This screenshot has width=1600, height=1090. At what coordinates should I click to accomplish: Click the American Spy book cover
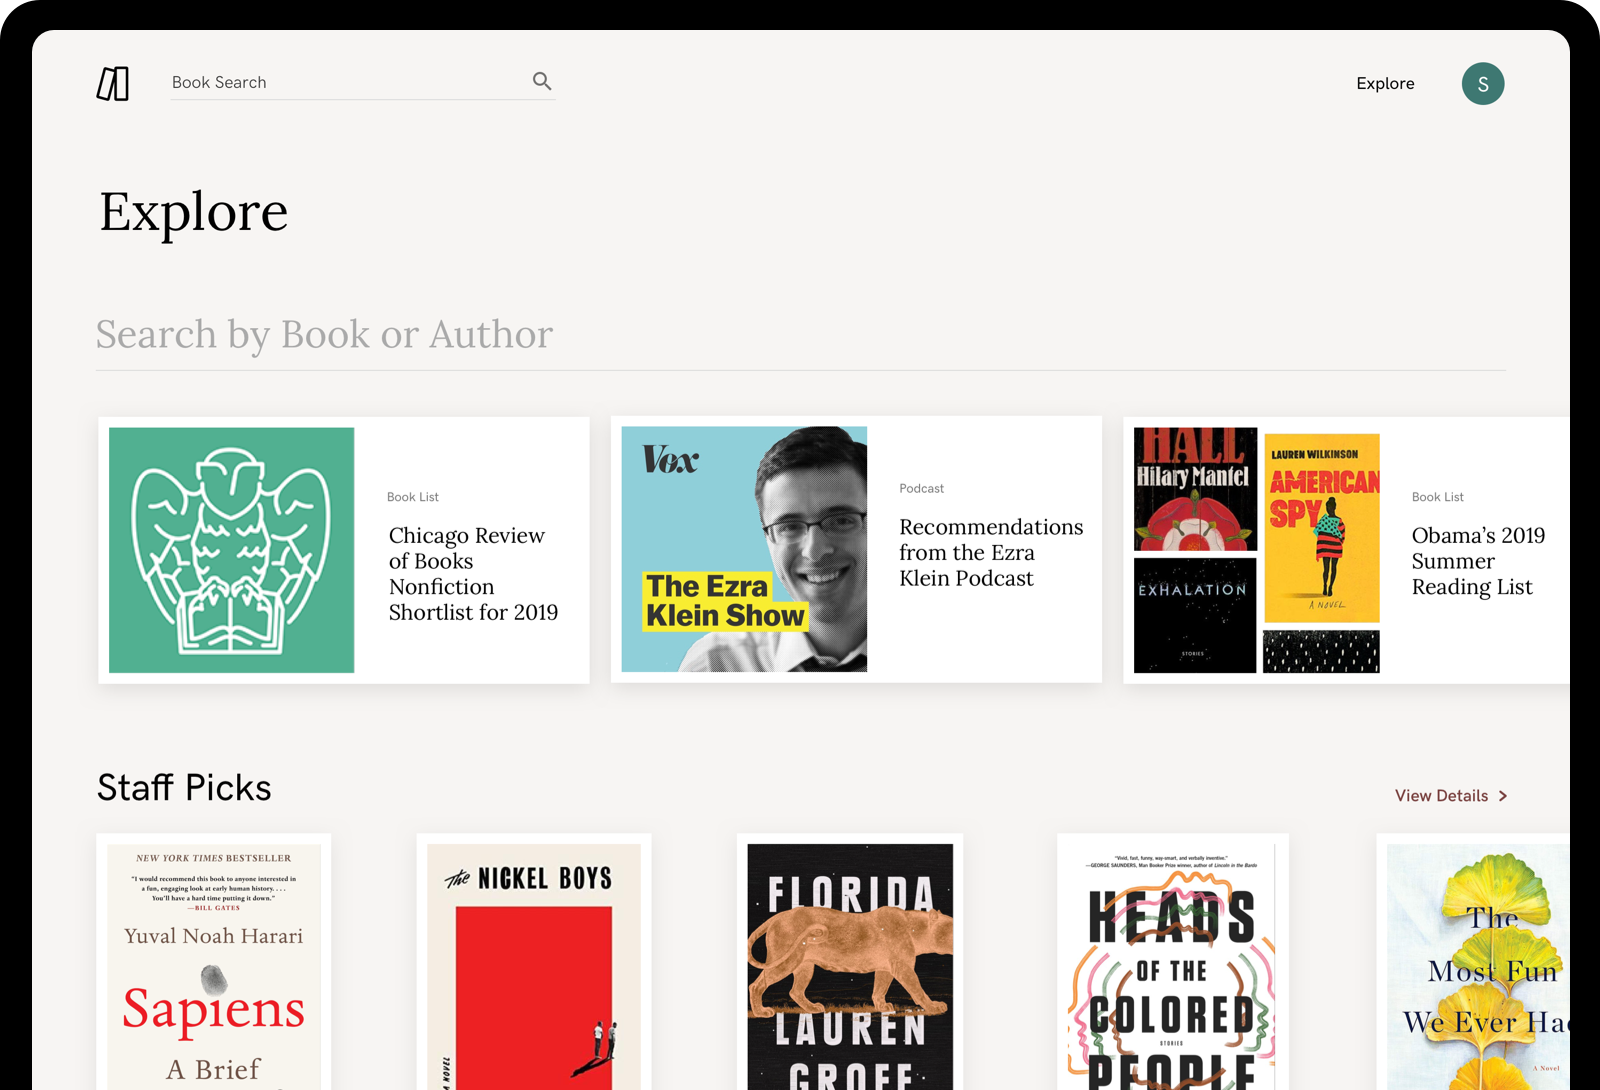pos(1322,528)
